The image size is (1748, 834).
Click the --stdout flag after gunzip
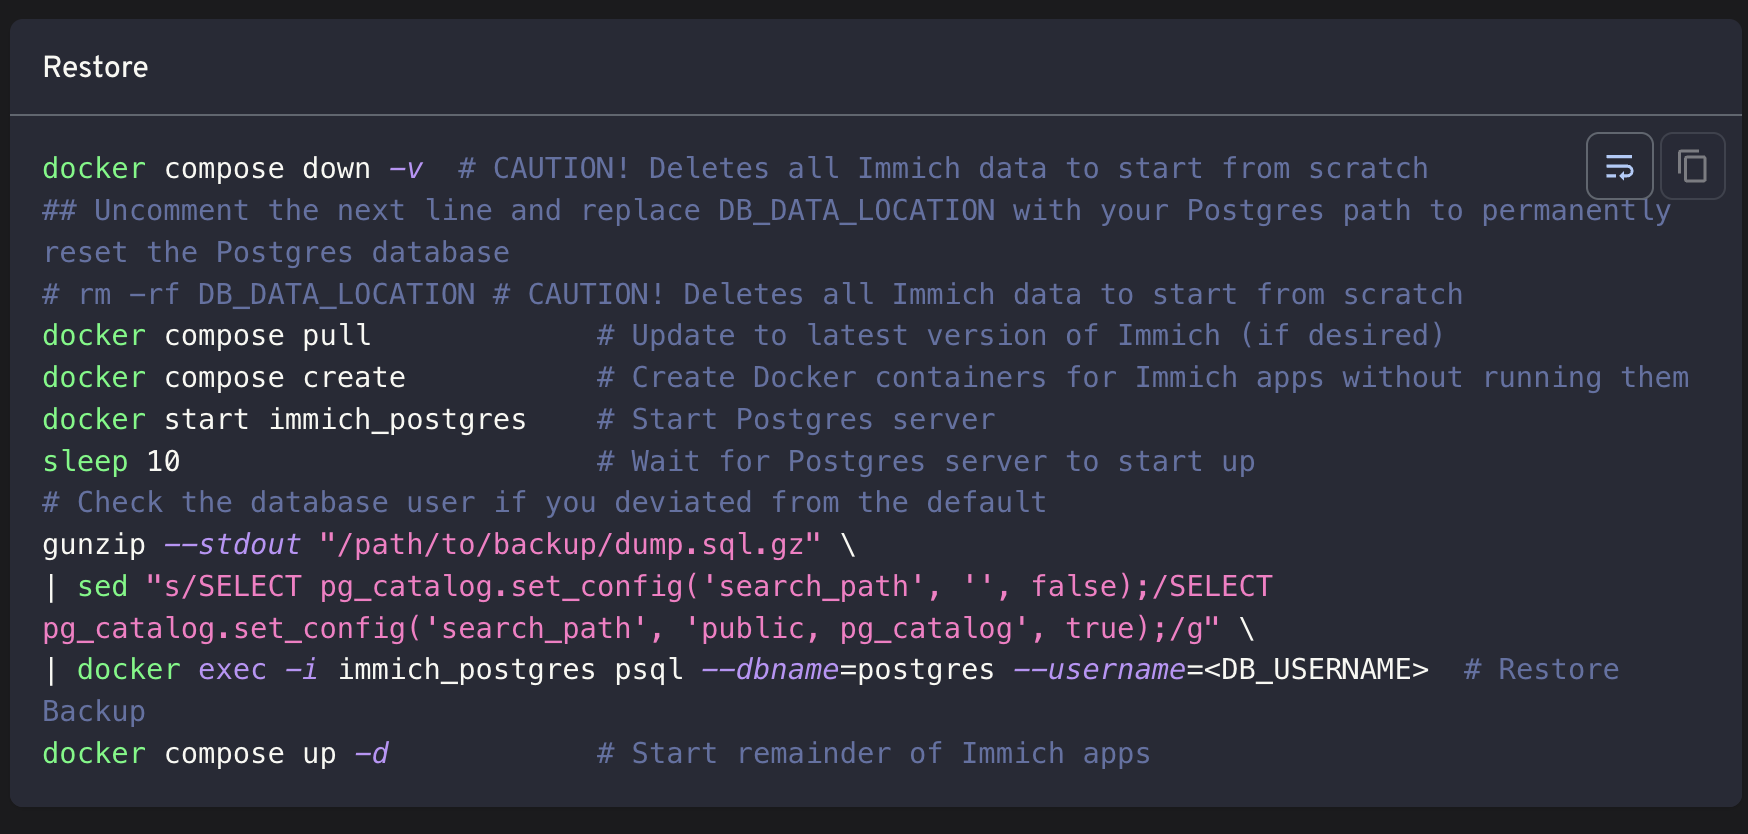(x=232, y=544)
